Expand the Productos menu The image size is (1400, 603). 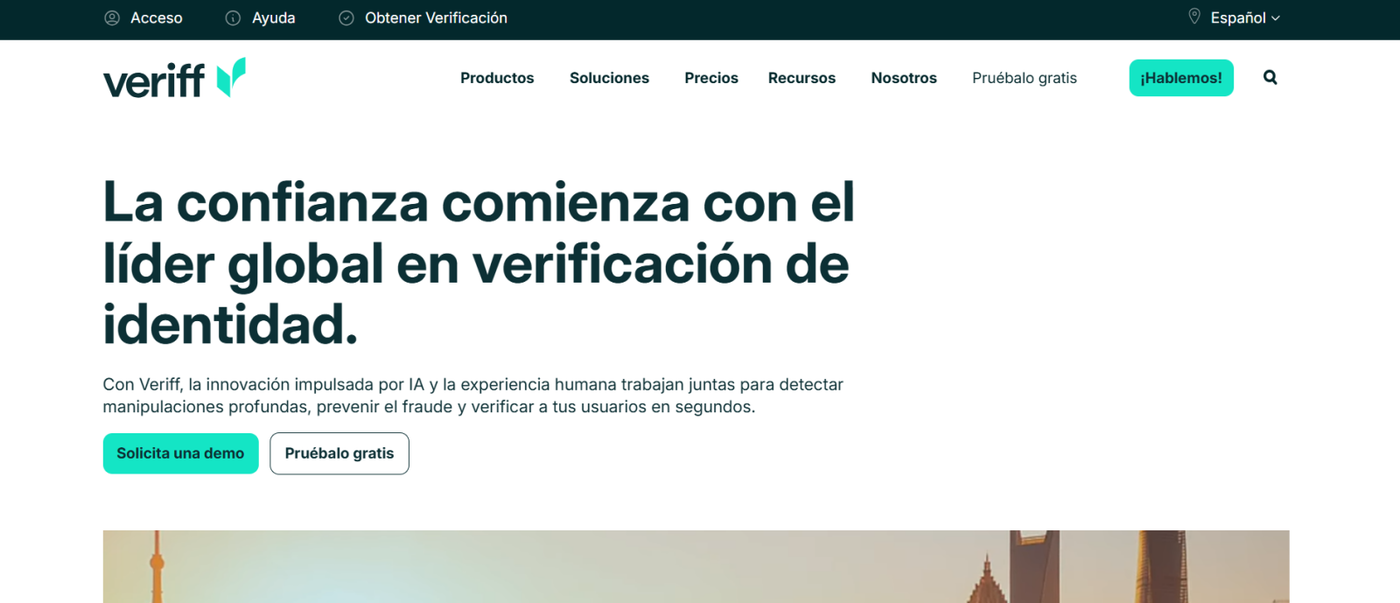tap(497, 78)
